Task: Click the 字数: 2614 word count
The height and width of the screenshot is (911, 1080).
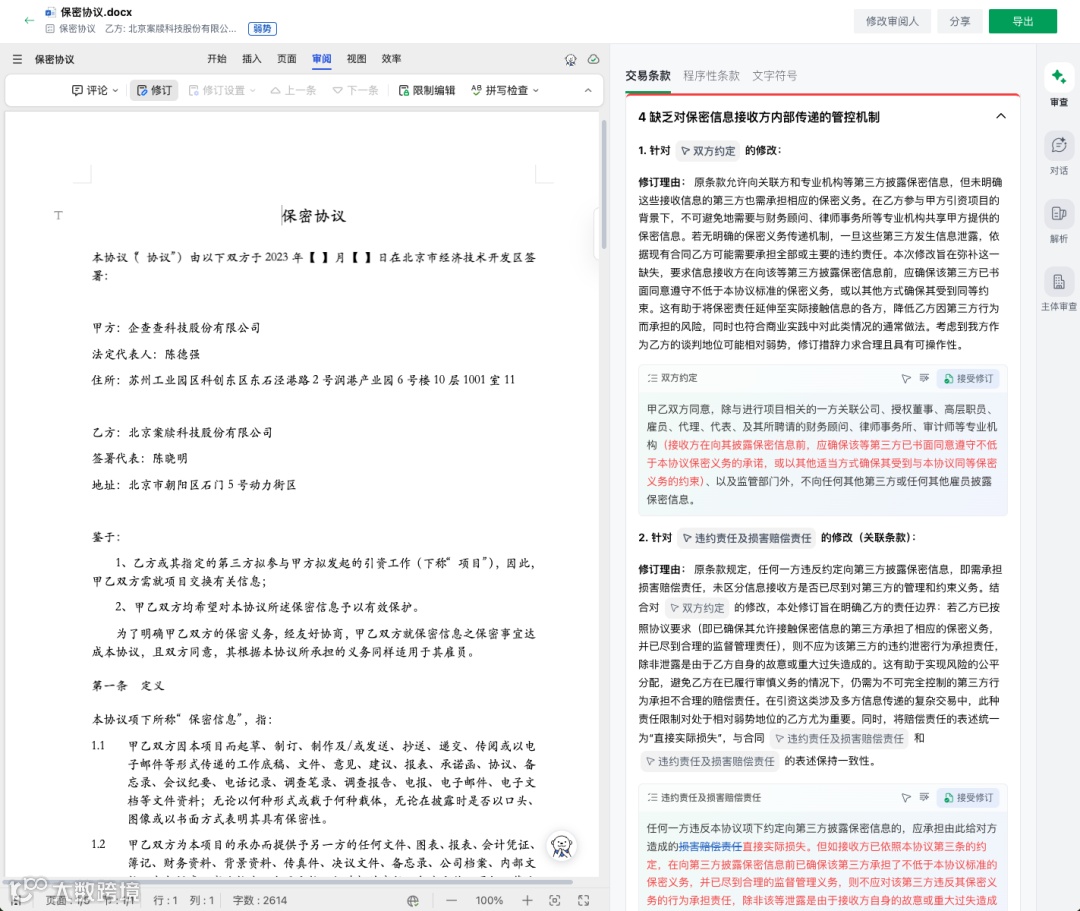Action: coord(260,901)
